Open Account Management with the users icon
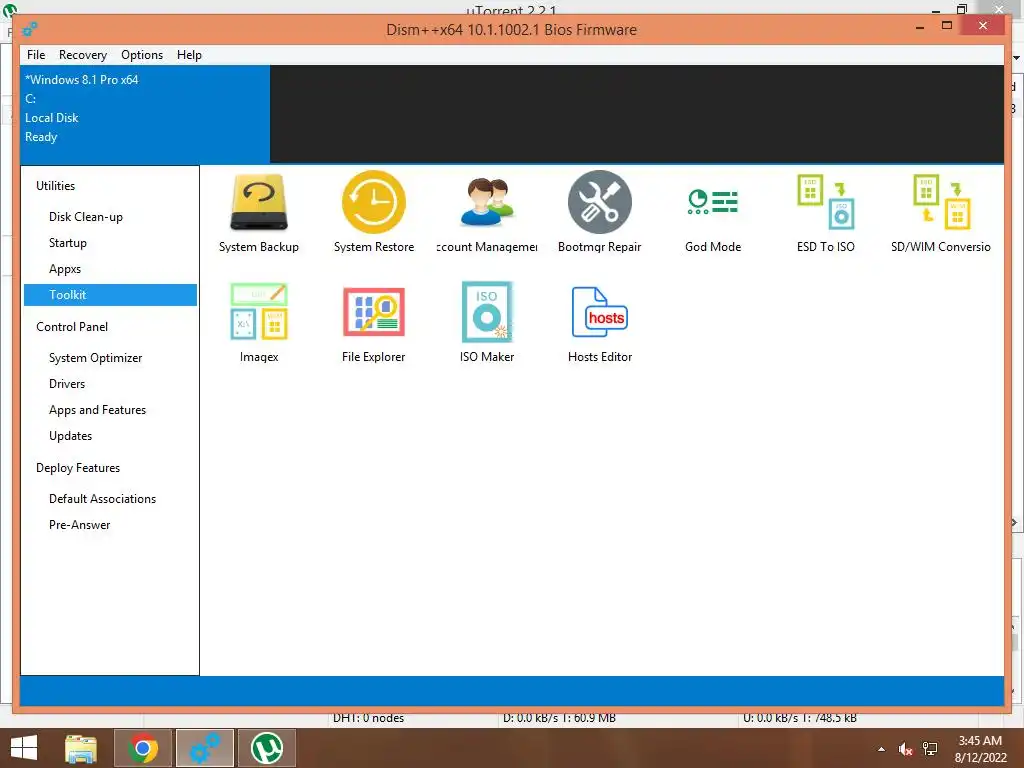 (x=487, y=213)
